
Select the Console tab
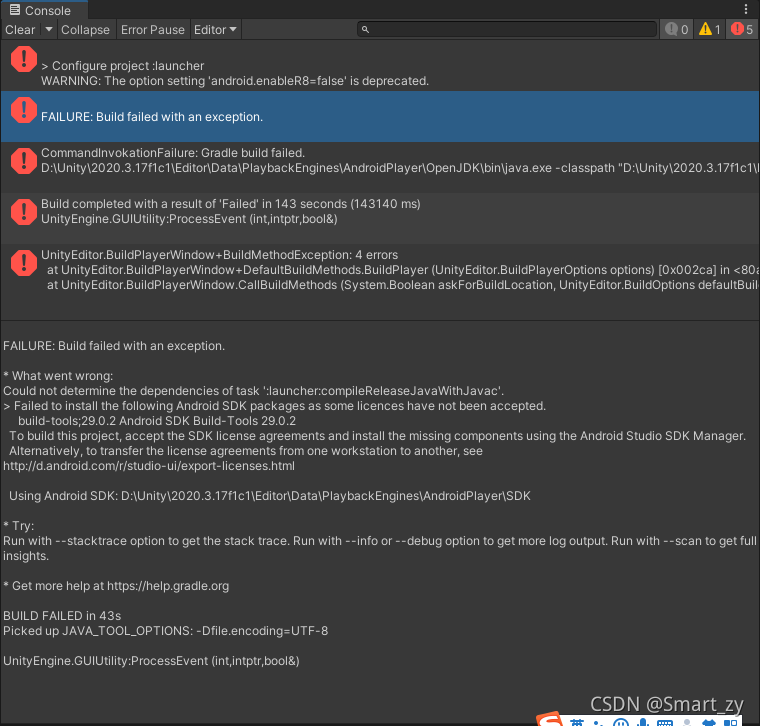(44, 10)
